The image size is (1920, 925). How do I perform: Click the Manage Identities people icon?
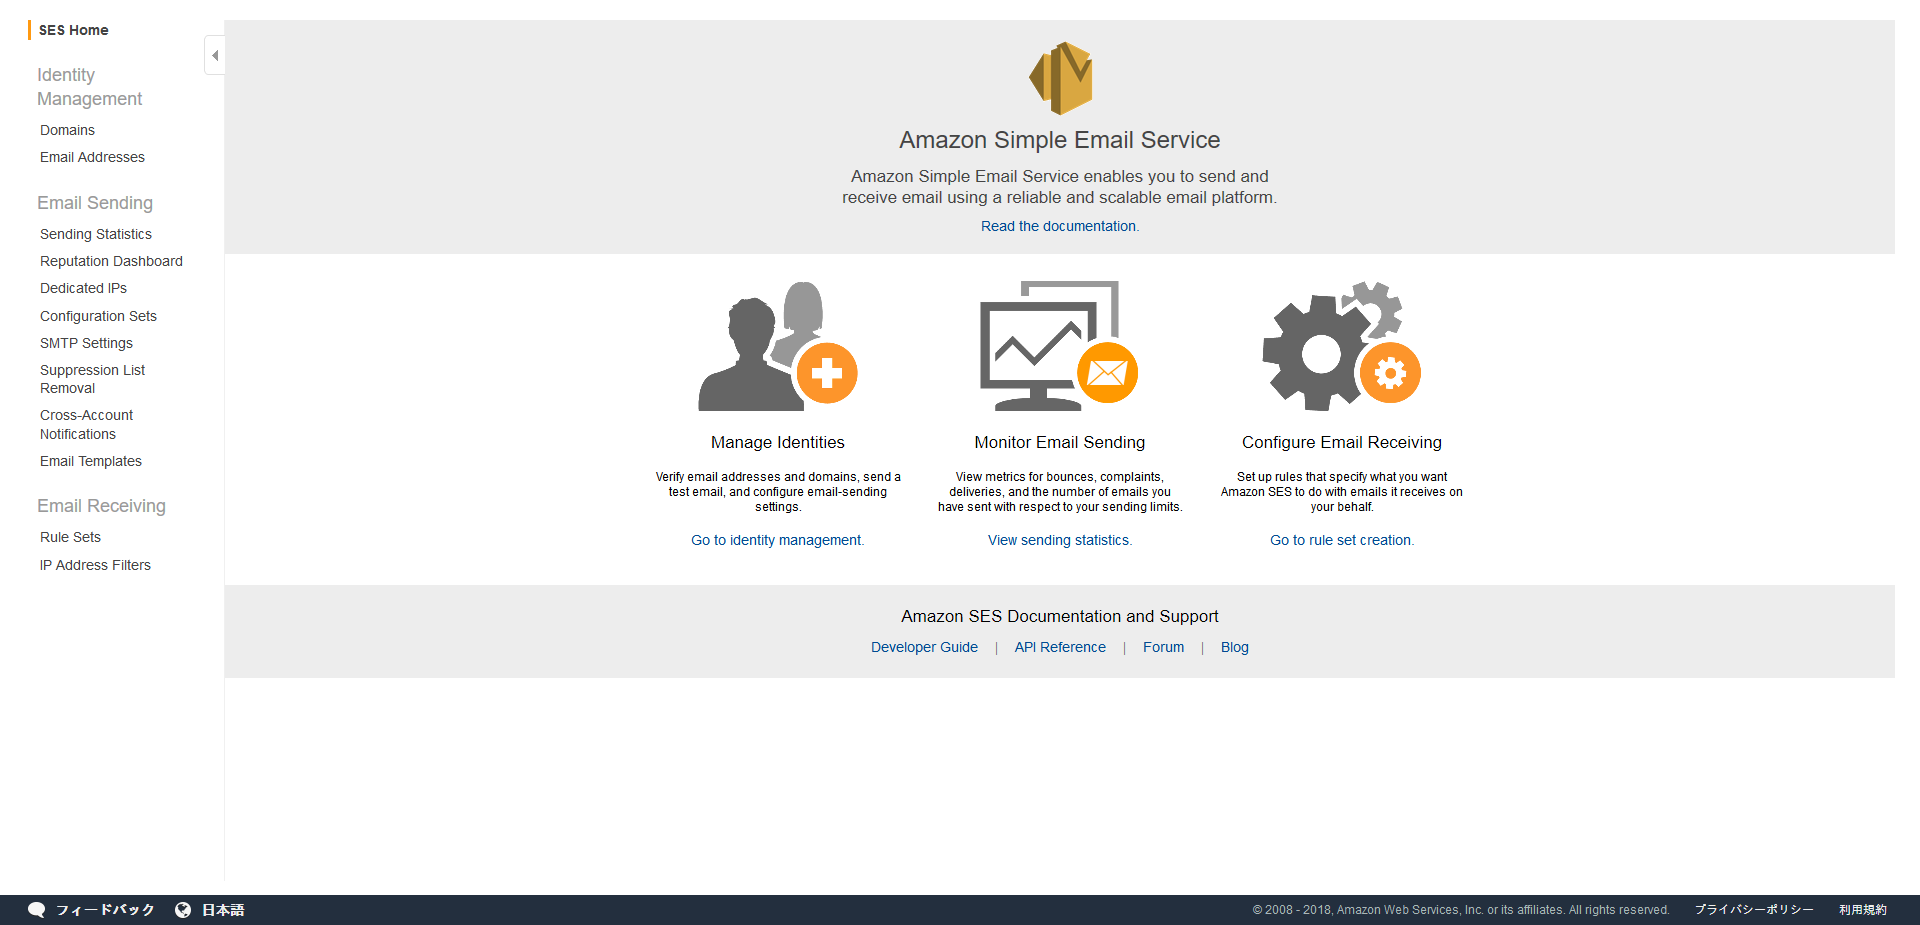pos(778,346)
